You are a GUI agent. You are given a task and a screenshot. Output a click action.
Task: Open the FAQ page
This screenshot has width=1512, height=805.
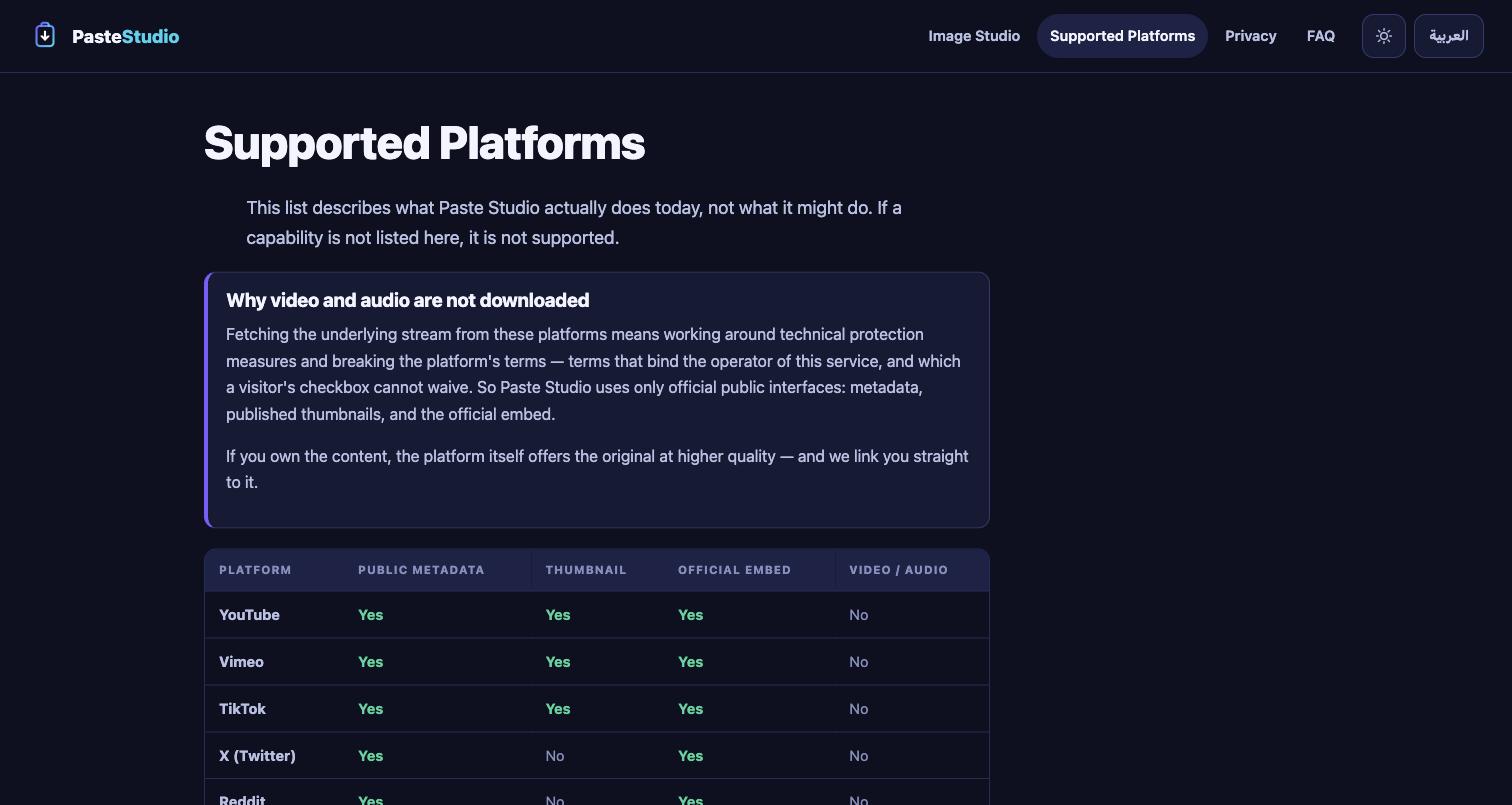click(1320, 36)
